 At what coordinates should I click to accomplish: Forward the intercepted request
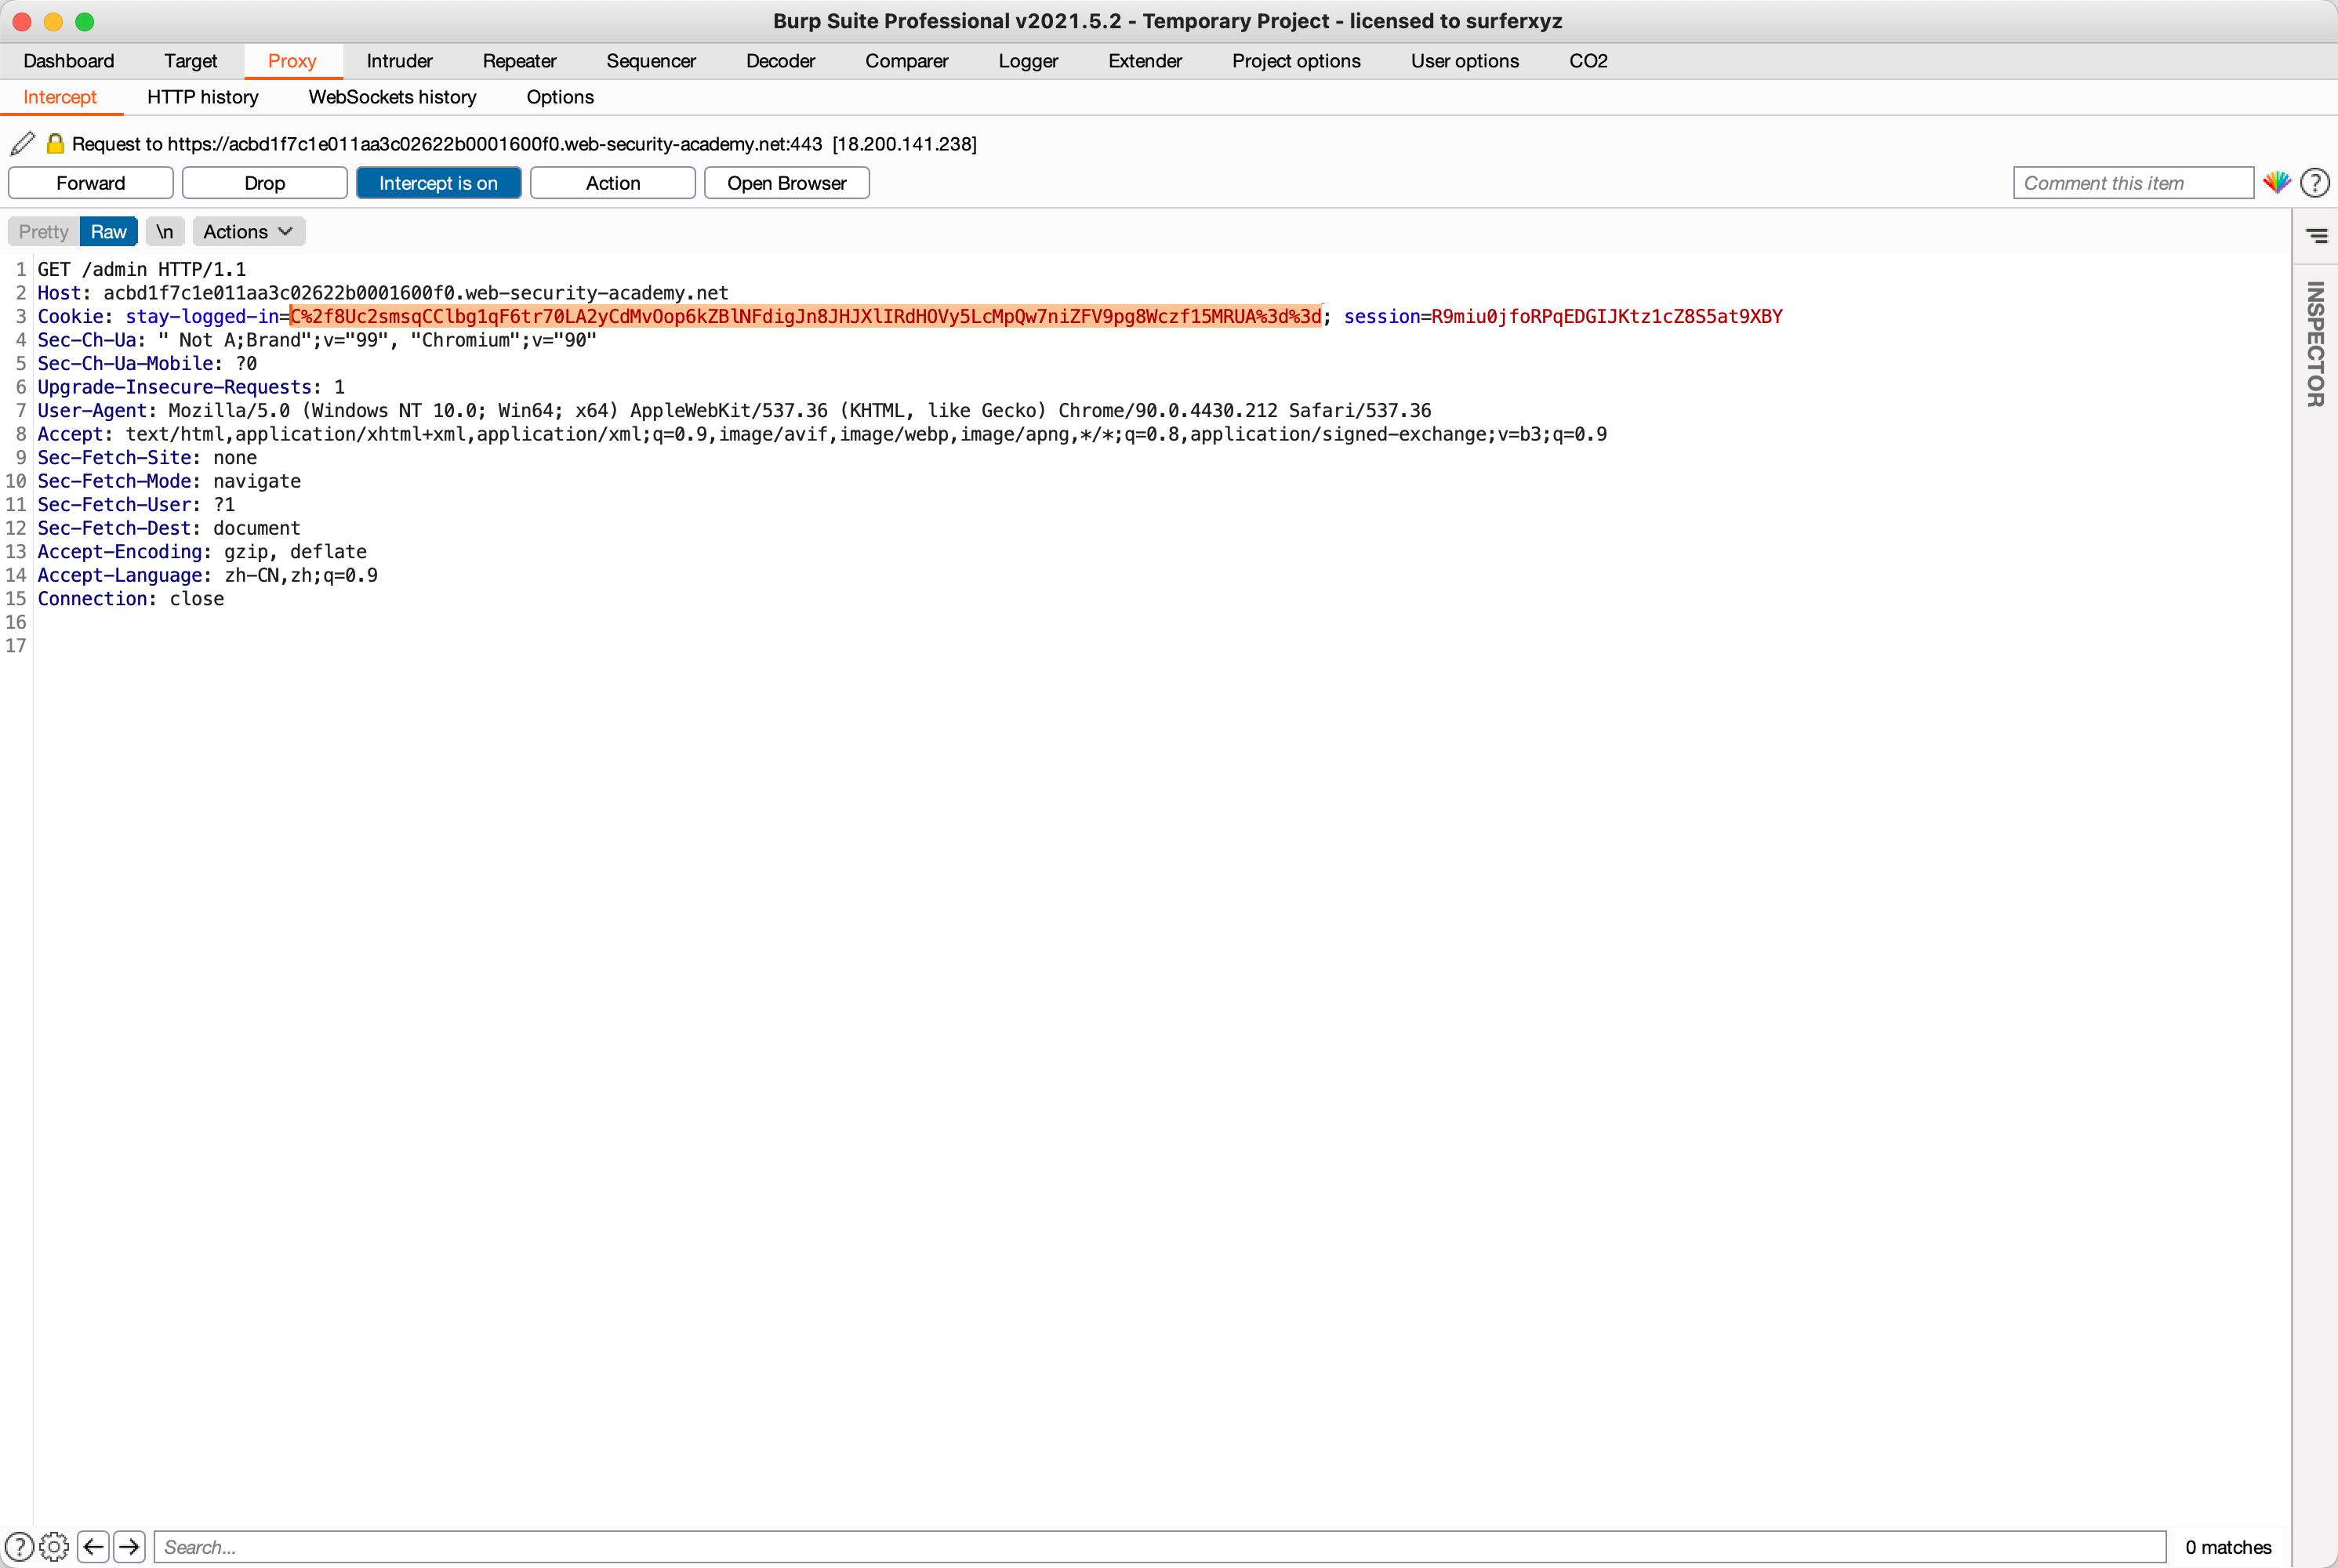point(91,183)
